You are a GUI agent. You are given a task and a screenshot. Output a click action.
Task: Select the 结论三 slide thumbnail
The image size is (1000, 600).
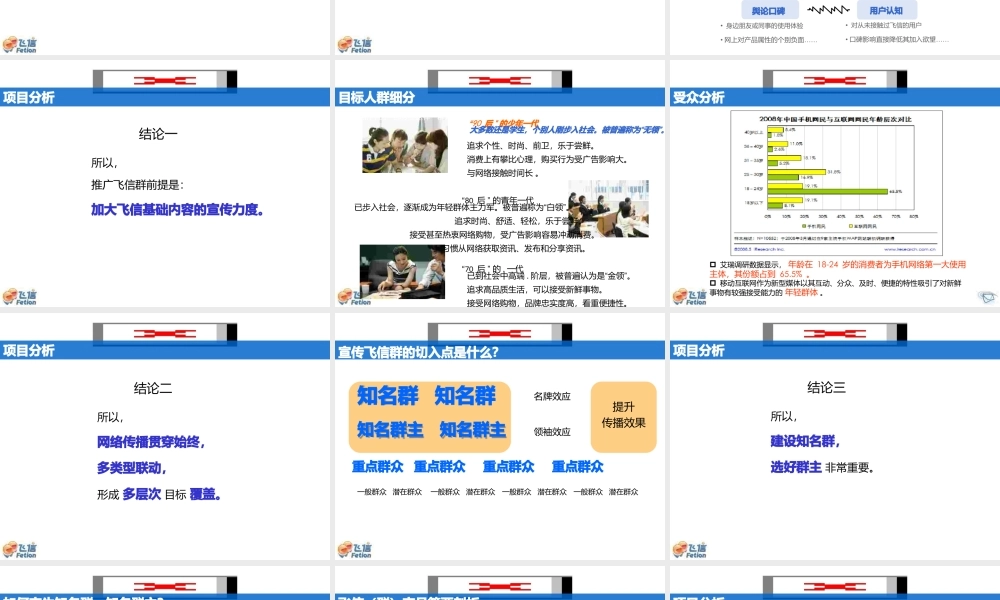835,437
